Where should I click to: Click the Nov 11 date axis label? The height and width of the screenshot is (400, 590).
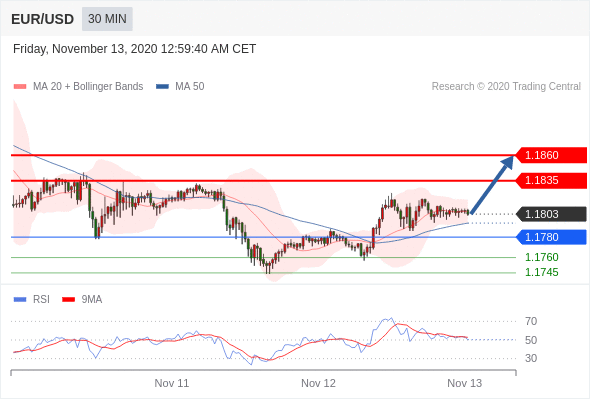click(172, 383)
